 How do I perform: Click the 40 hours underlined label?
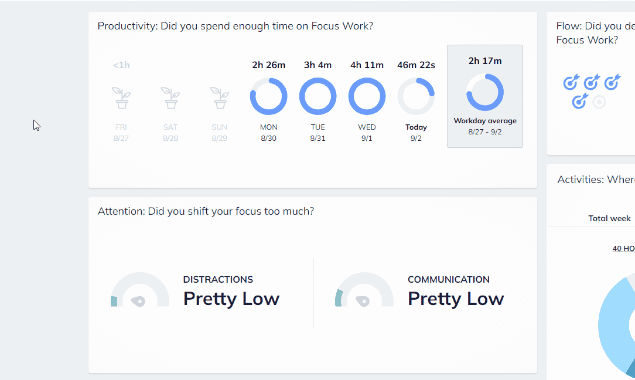pyautogui.click(x=624, y=248)
